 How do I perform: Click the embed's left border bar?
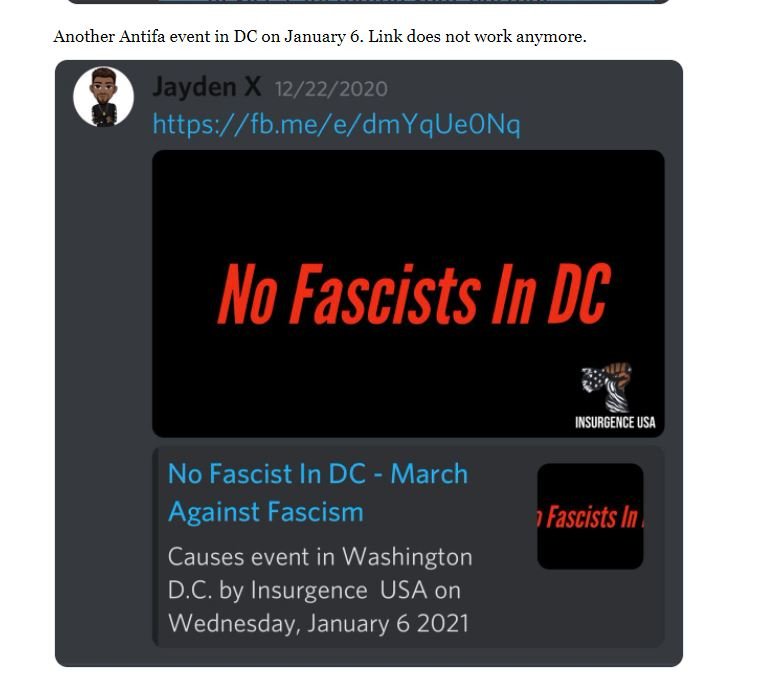(155, 546)
